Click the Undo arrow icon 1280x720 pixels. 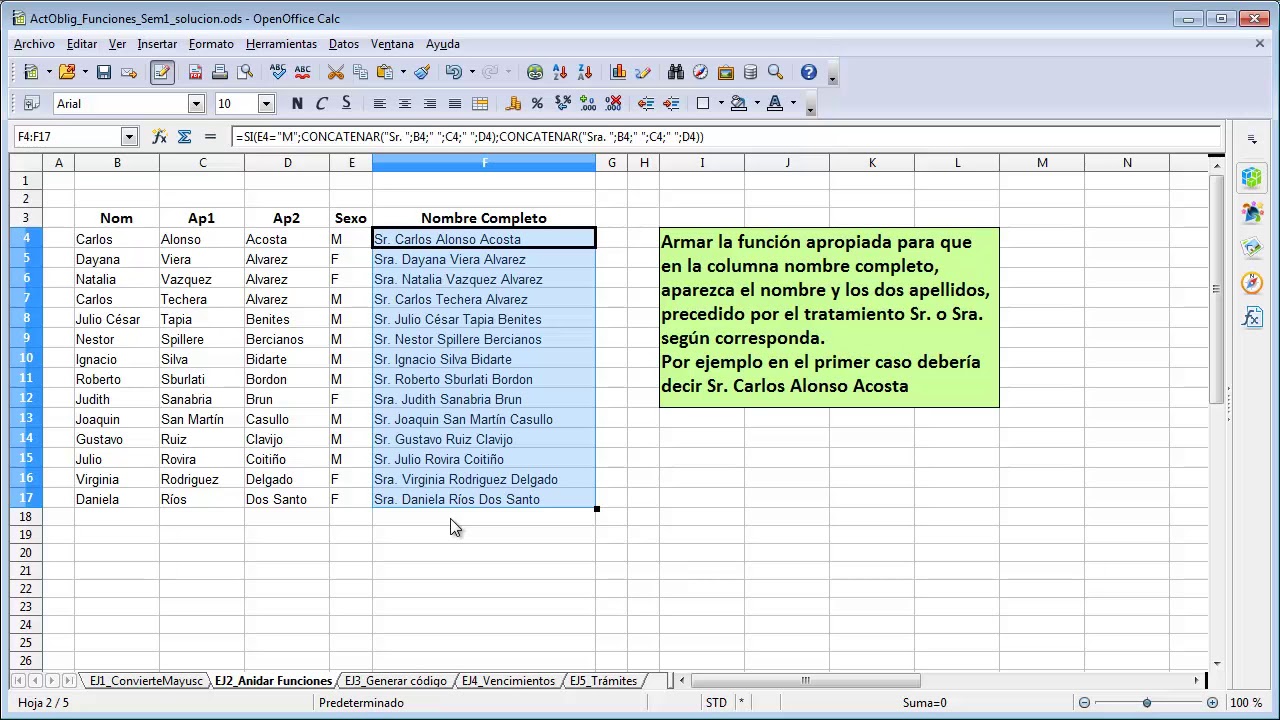click(x=454, y=72)
